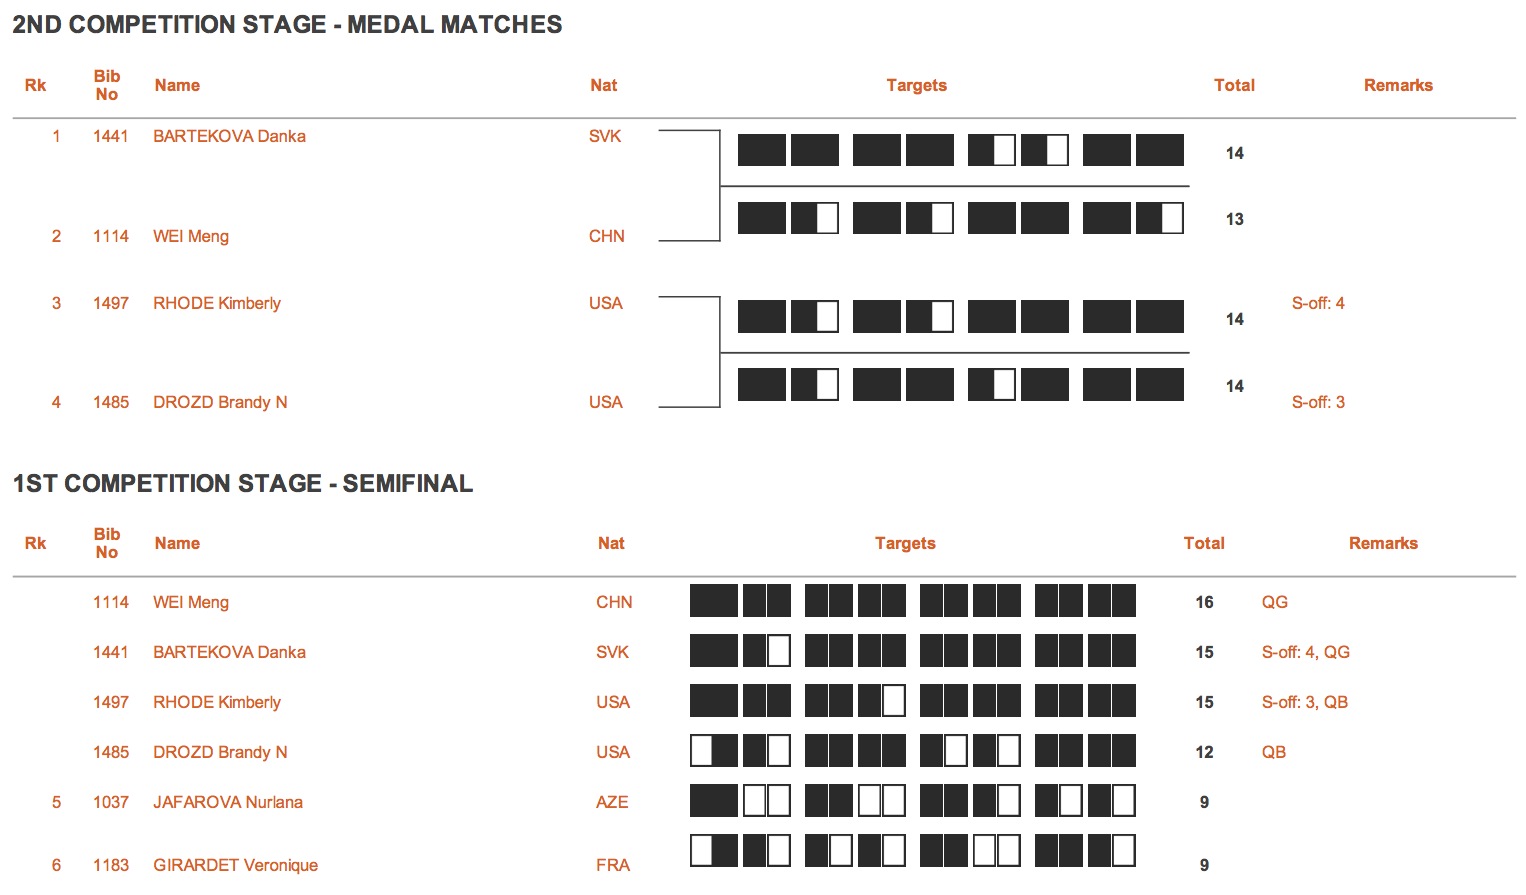Click DROZD Brandy N in the semifinal table
The image size is (1526, 895).
click(x=219, y=752)
